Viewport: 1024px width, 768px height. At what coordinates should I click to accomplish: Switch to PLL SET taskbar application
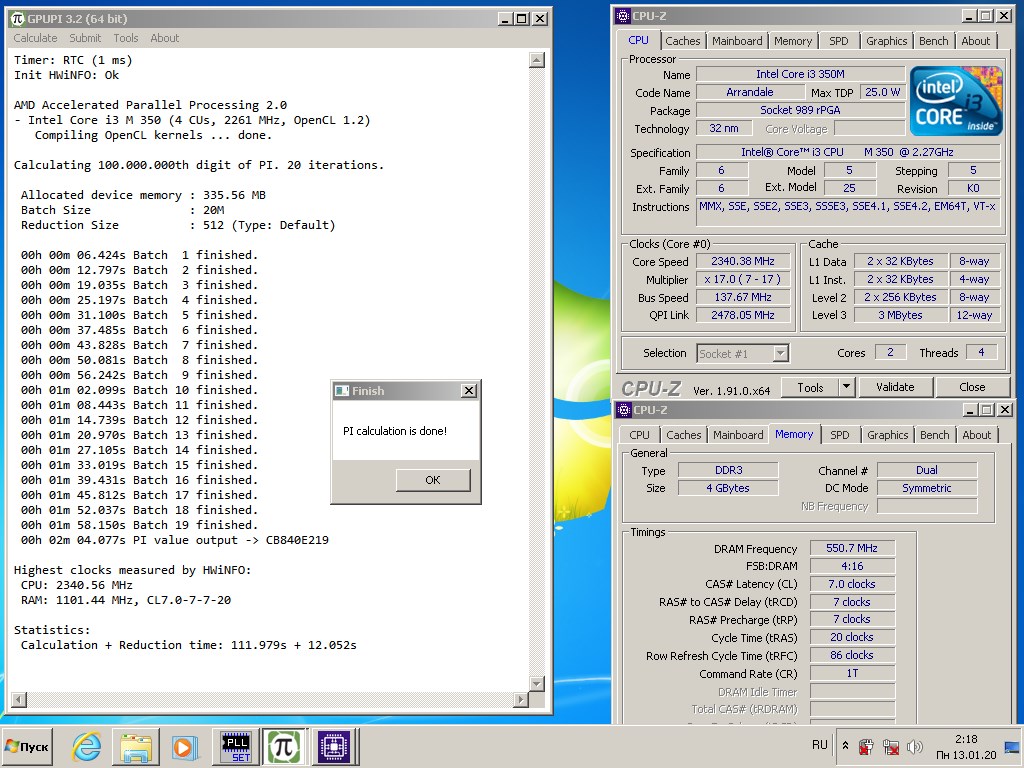click(236, 746)
